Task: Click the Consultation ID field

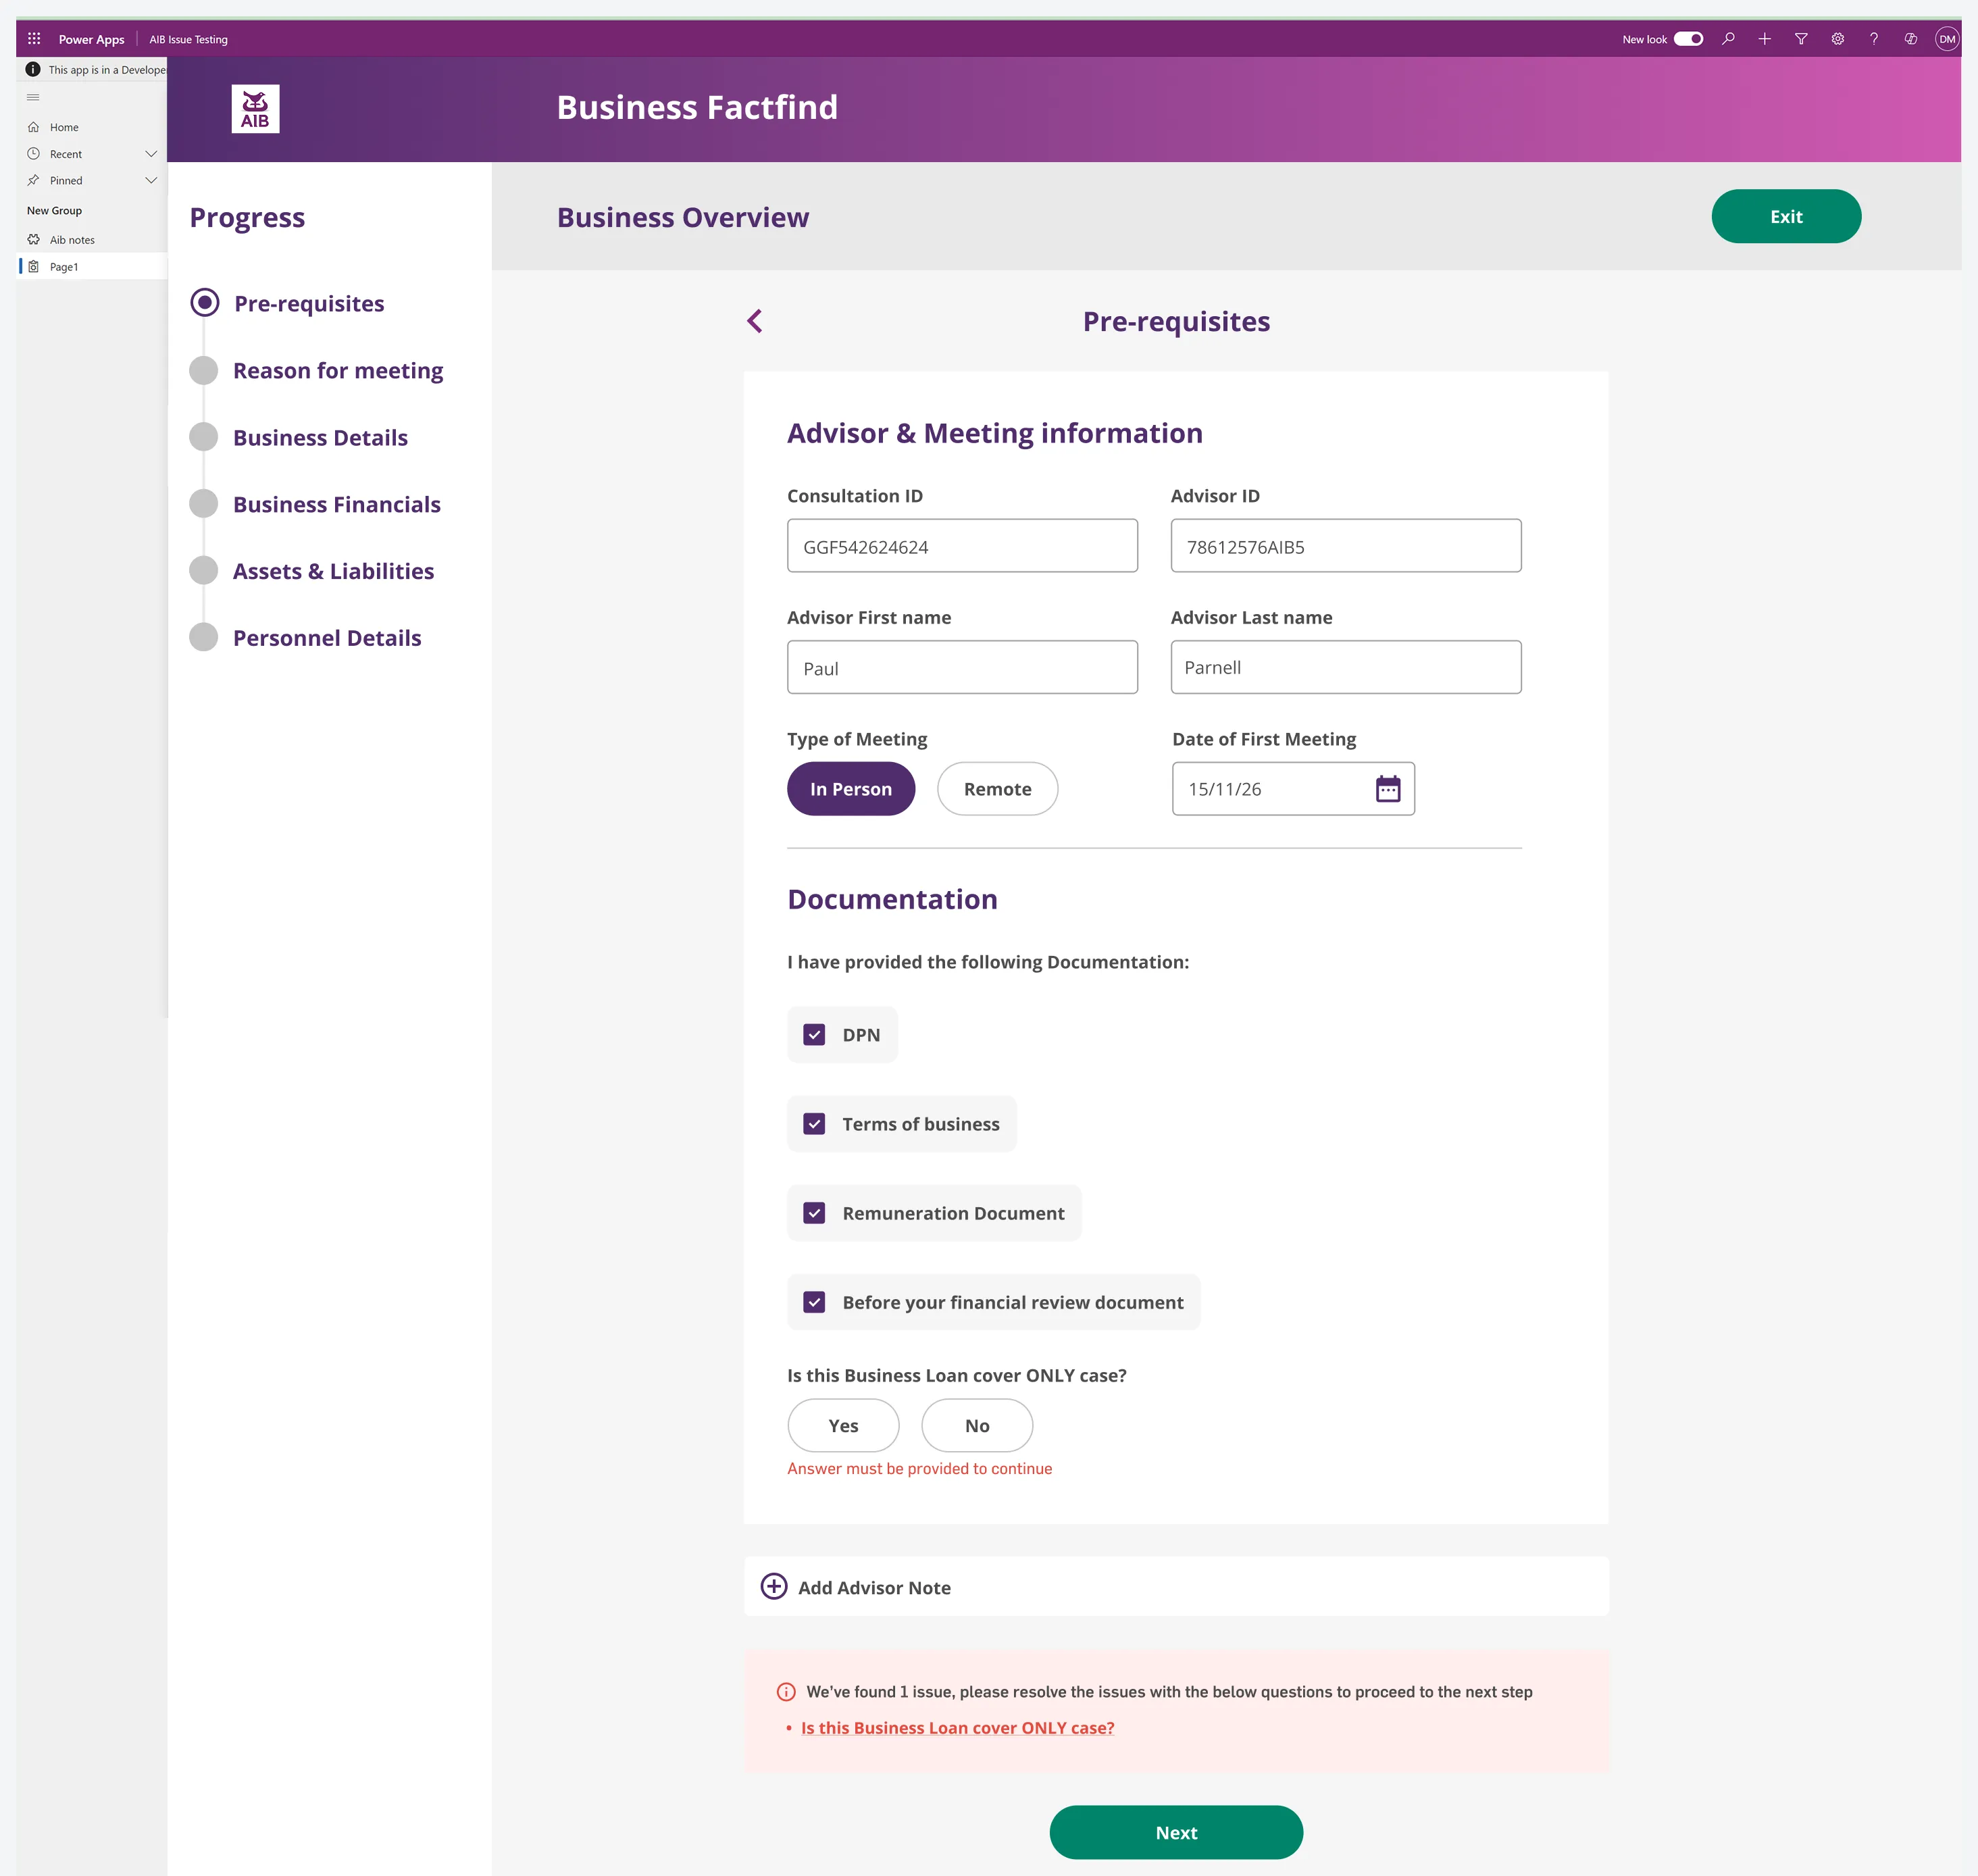Action: point(962,546)
